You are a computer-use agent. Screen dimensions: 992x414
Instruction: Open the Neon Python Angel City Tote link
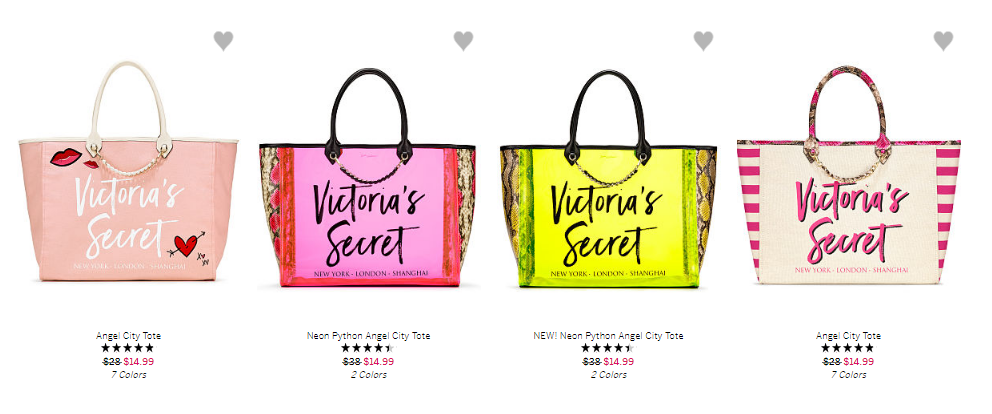click(368, 336)
